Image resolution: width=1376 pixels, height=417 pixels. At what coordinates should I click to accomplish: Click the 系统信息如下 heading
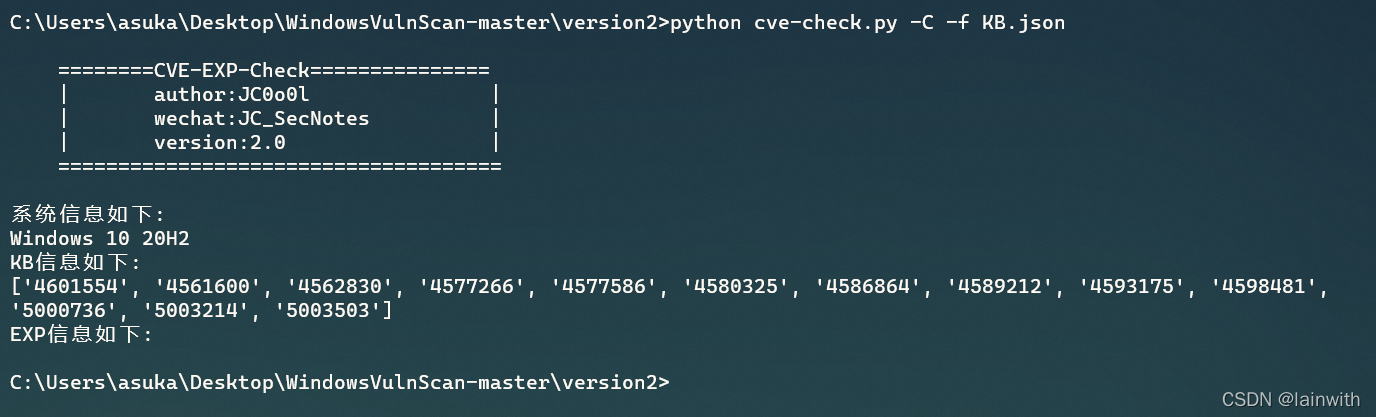click(87, 214)
